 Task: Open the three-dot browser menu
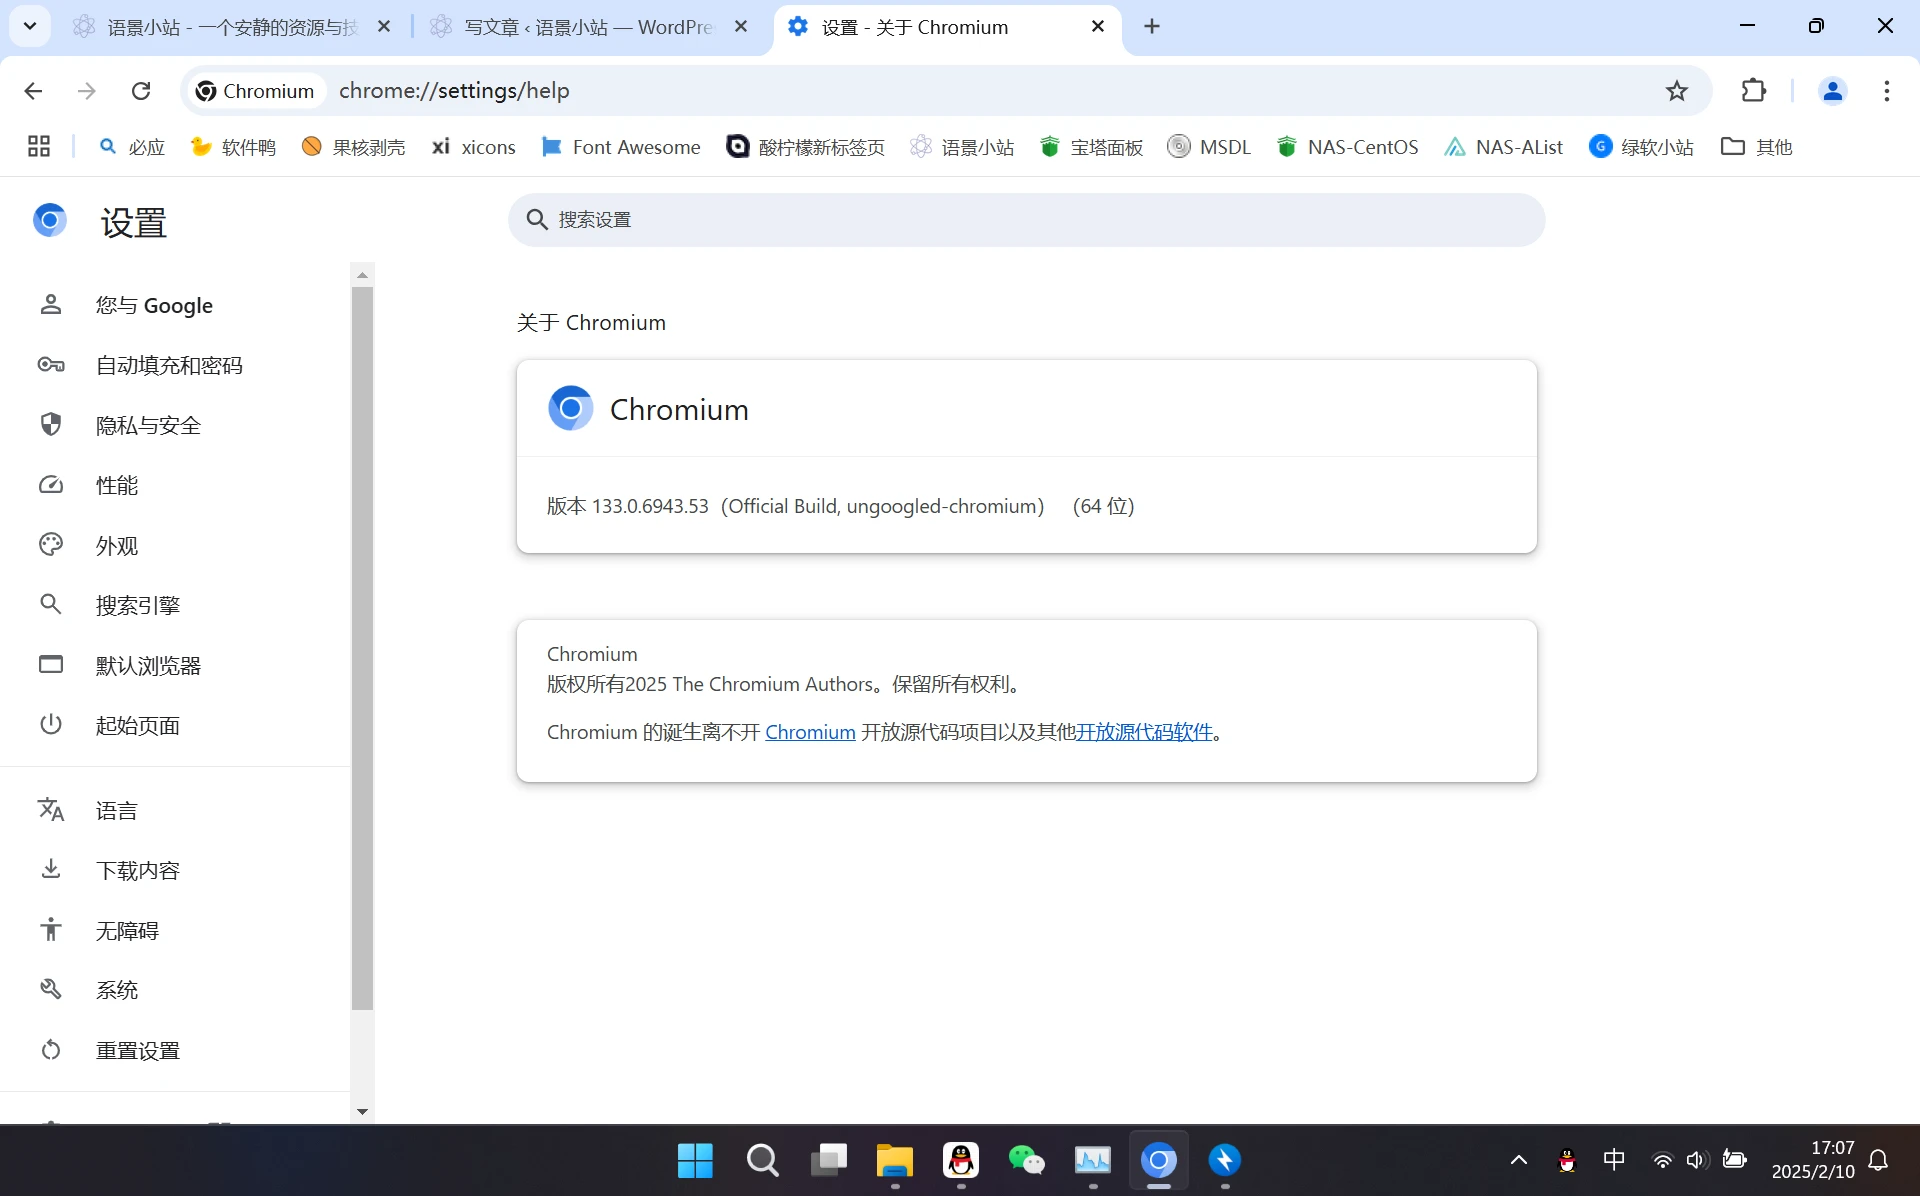point(1887,91)
